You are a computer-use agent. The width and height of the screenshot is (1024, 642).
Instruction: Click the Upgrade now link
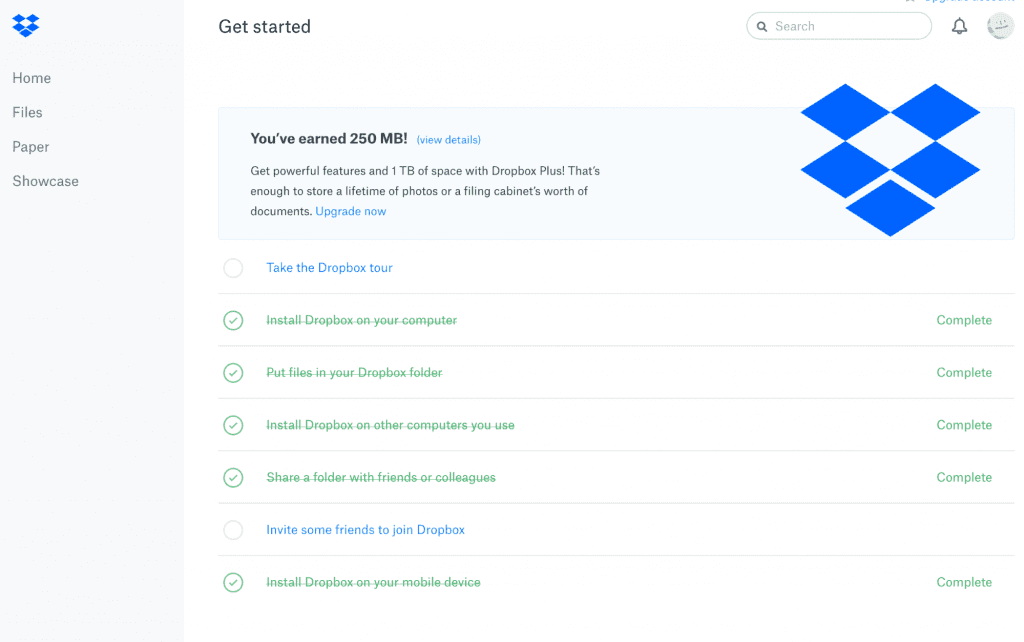coord(351,211)
